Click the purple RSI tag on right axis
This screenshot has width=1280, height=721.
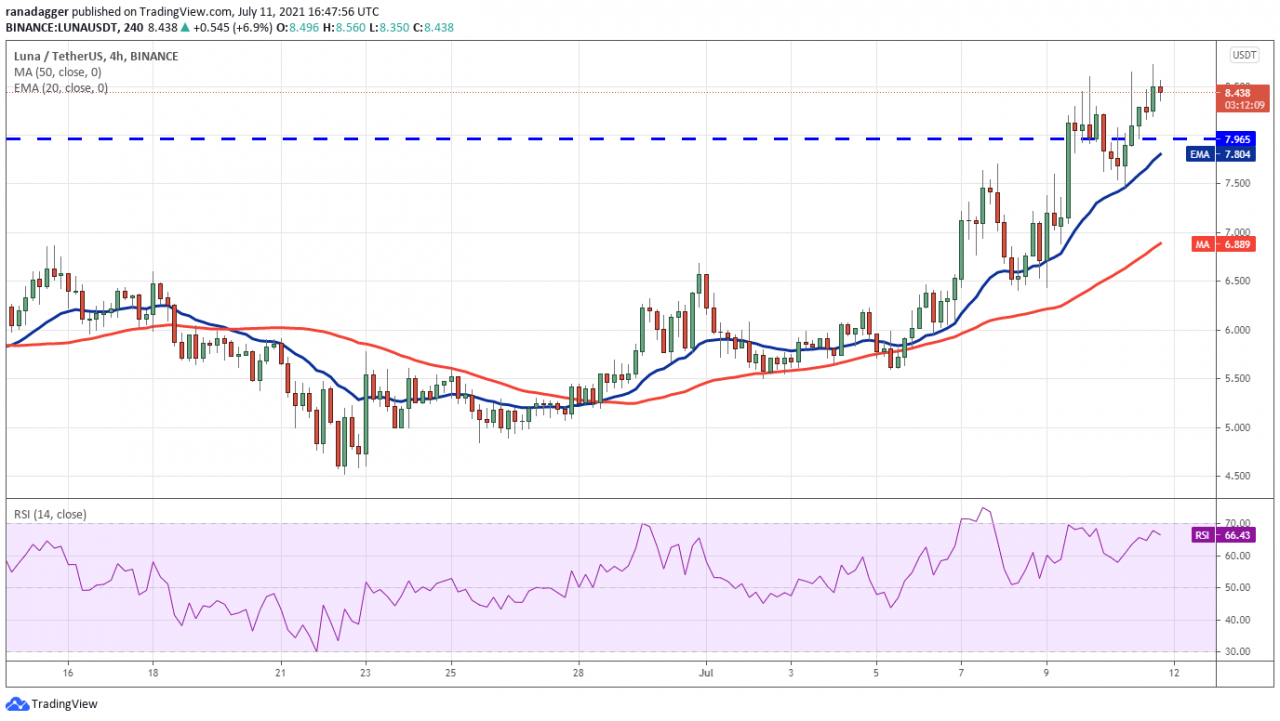click(1203, 535)
